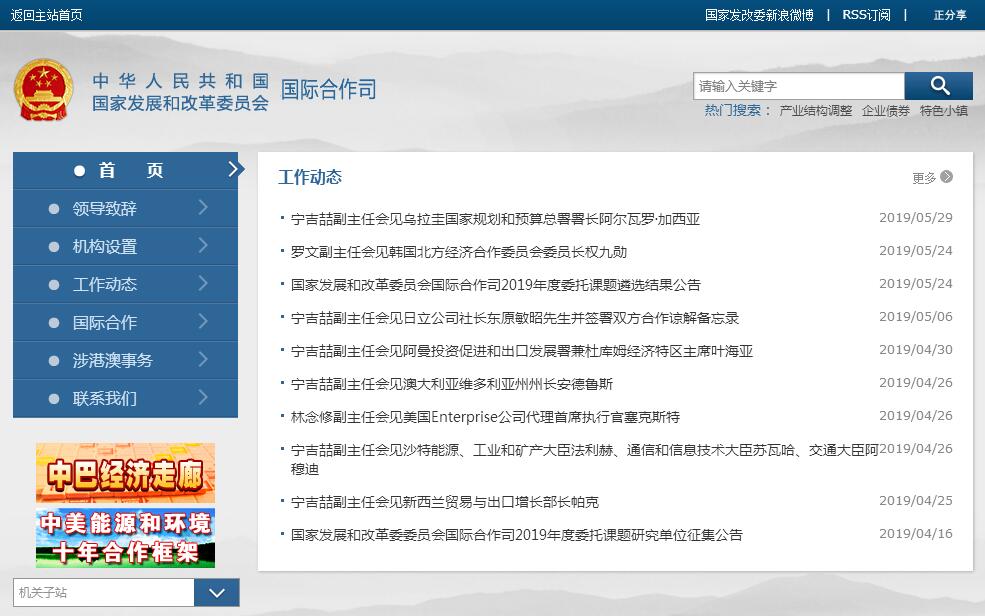Click the 返回主站首页 link
This screenshot has height=616, width=985.
(x=47, y=15)
